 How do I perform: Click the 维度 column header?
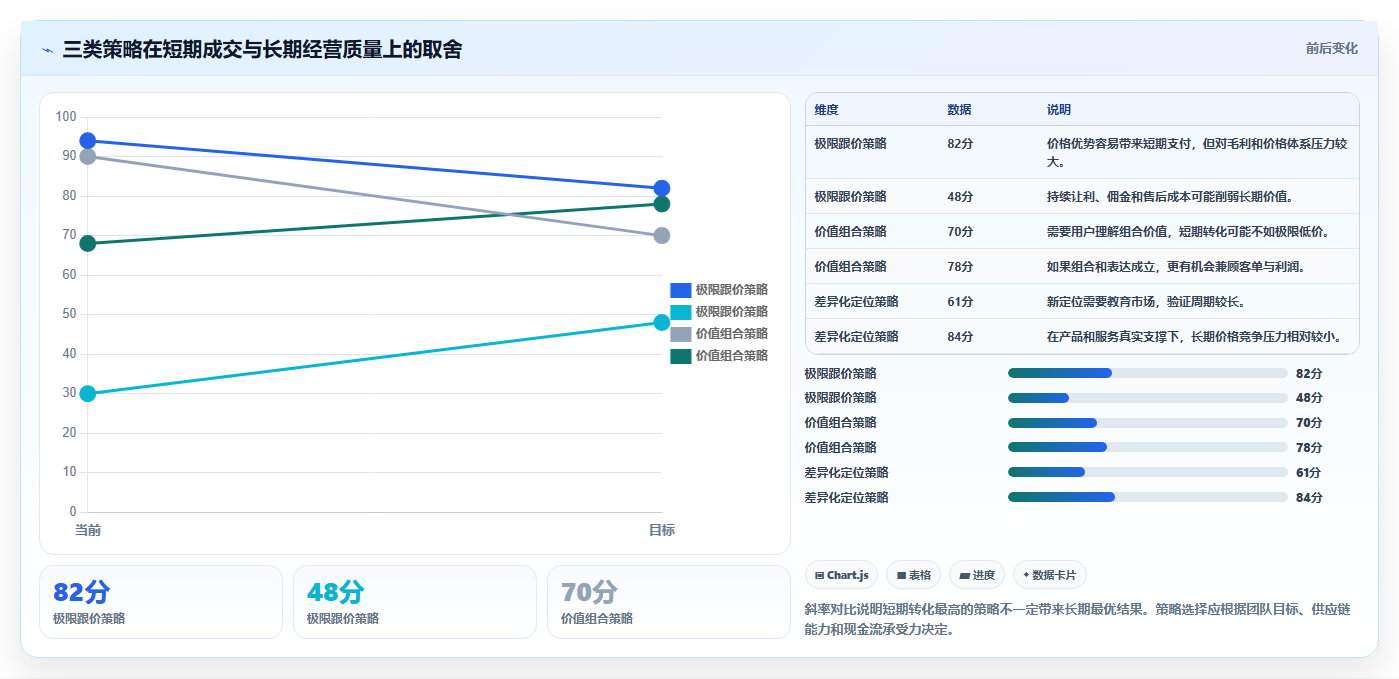(x=826, y=109)
